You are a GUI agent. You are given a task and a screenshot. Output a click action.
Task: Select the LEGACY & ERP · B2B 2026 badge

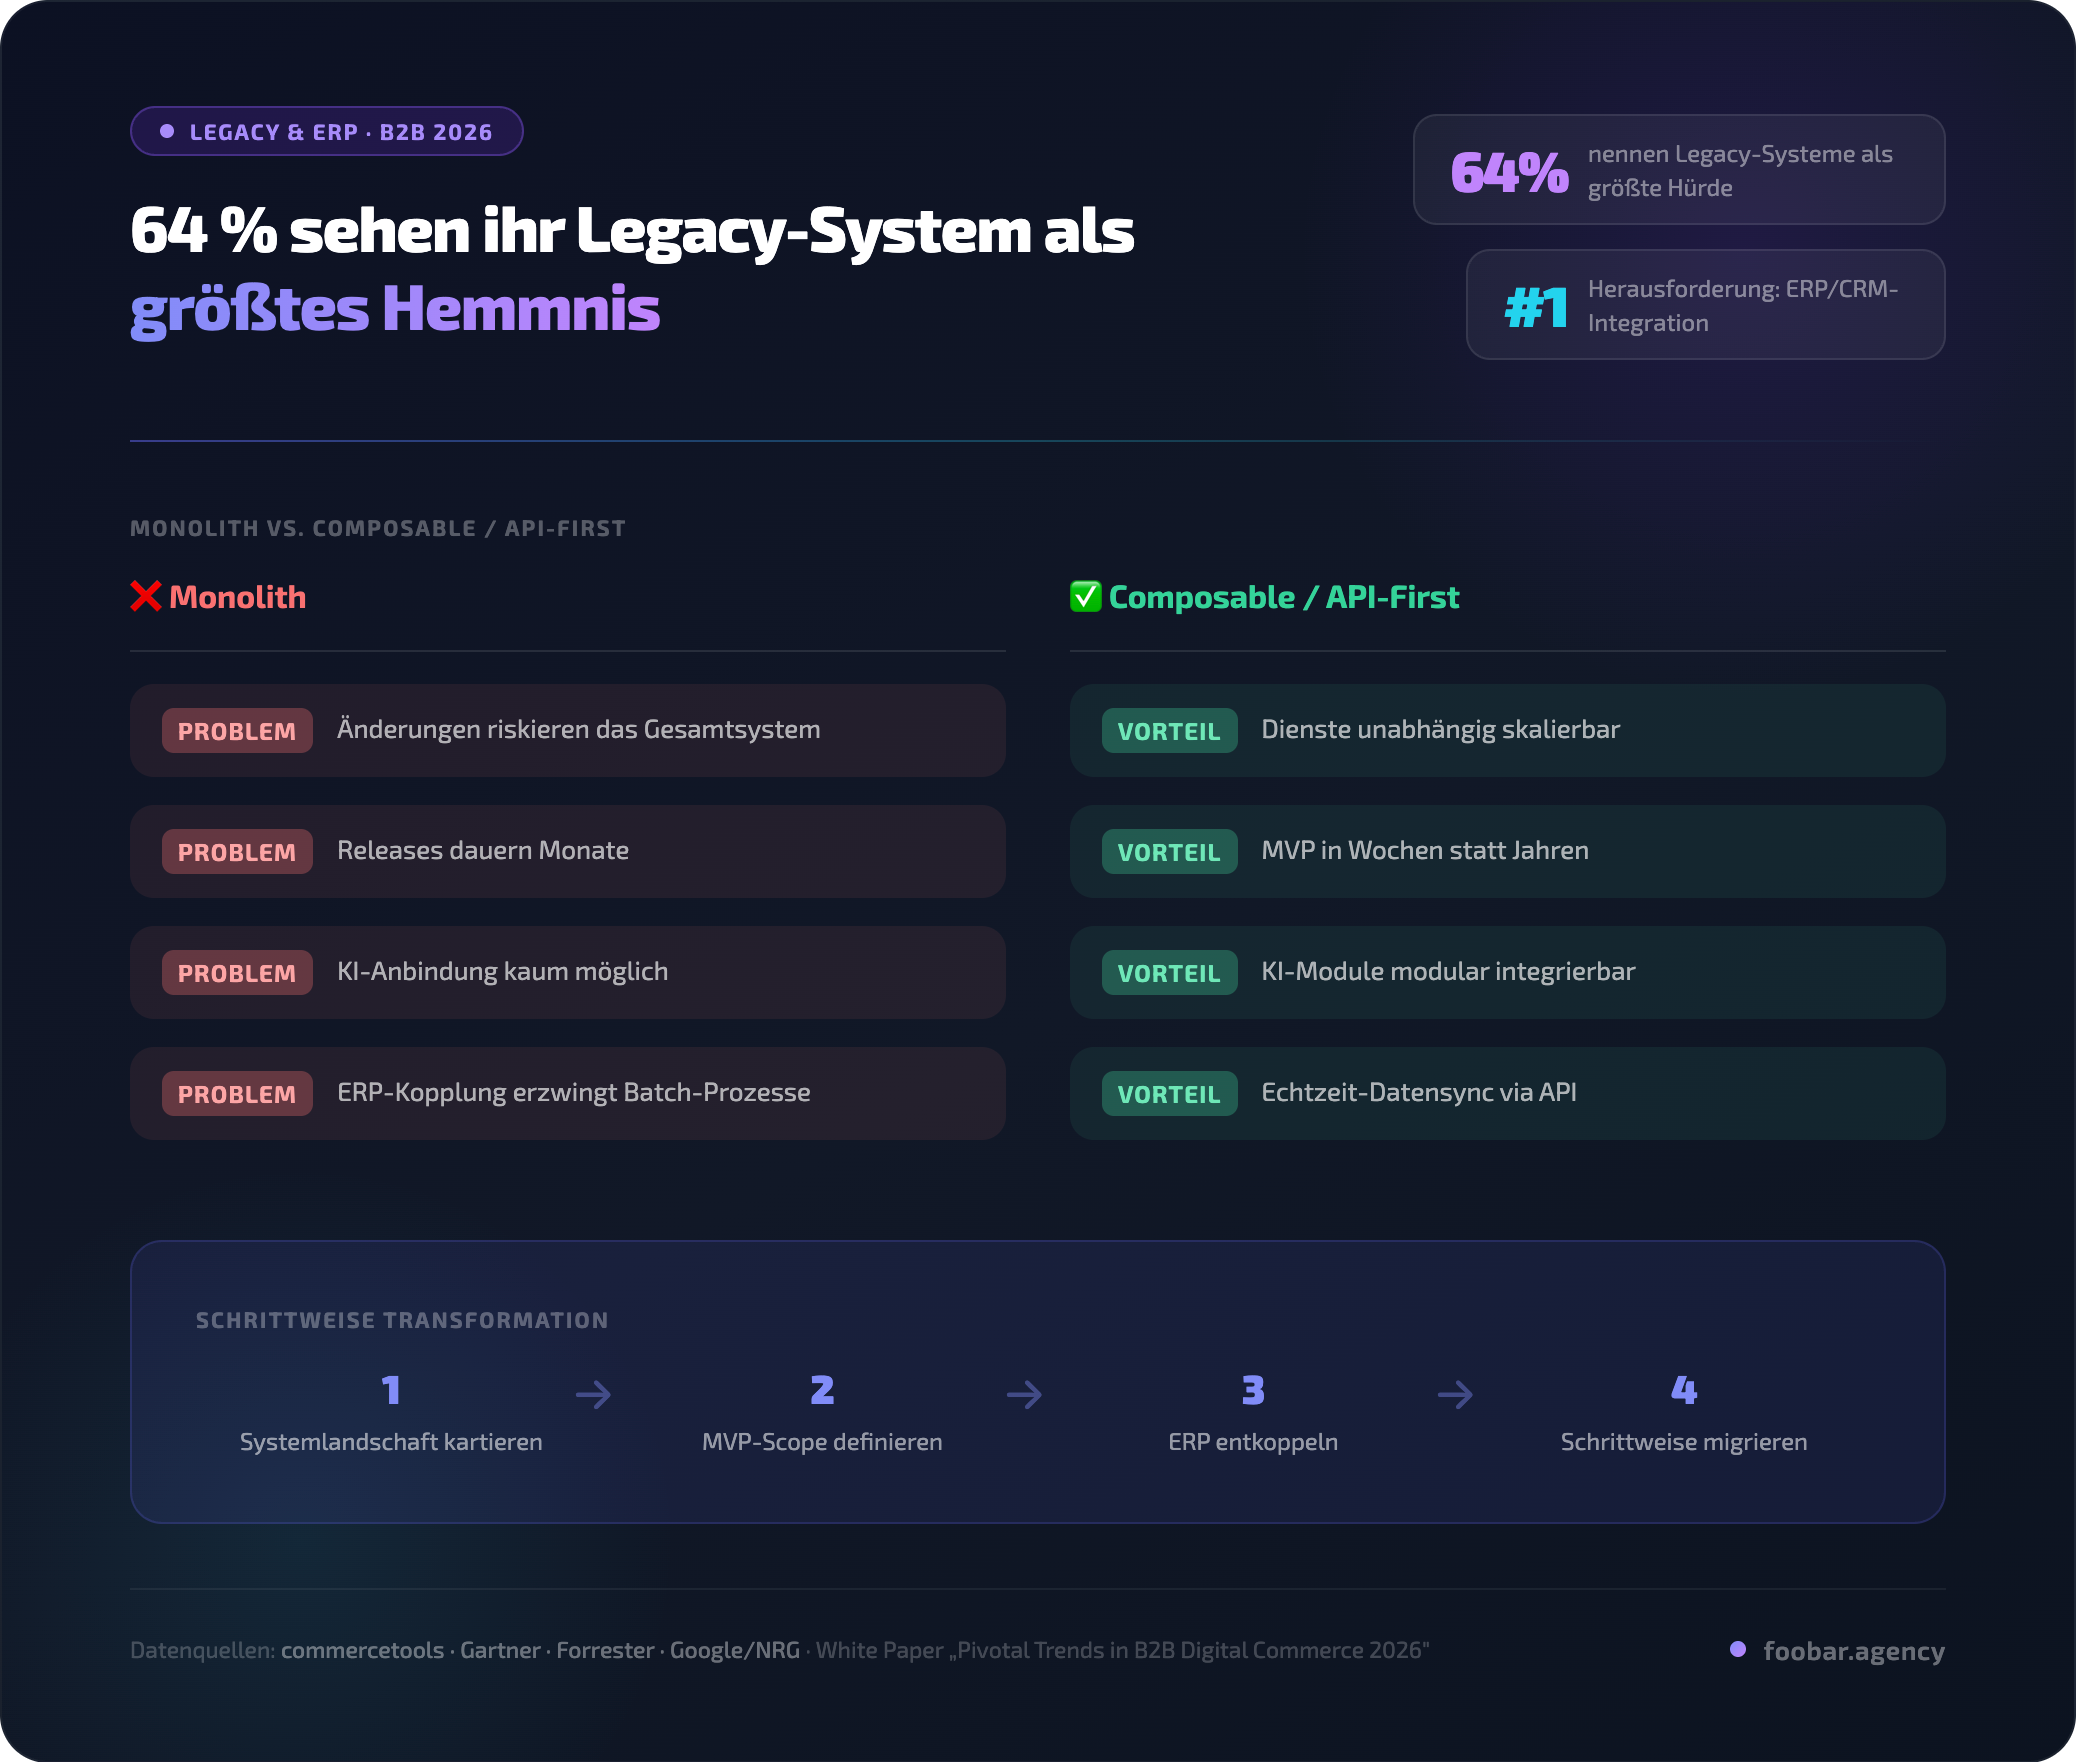327,132
